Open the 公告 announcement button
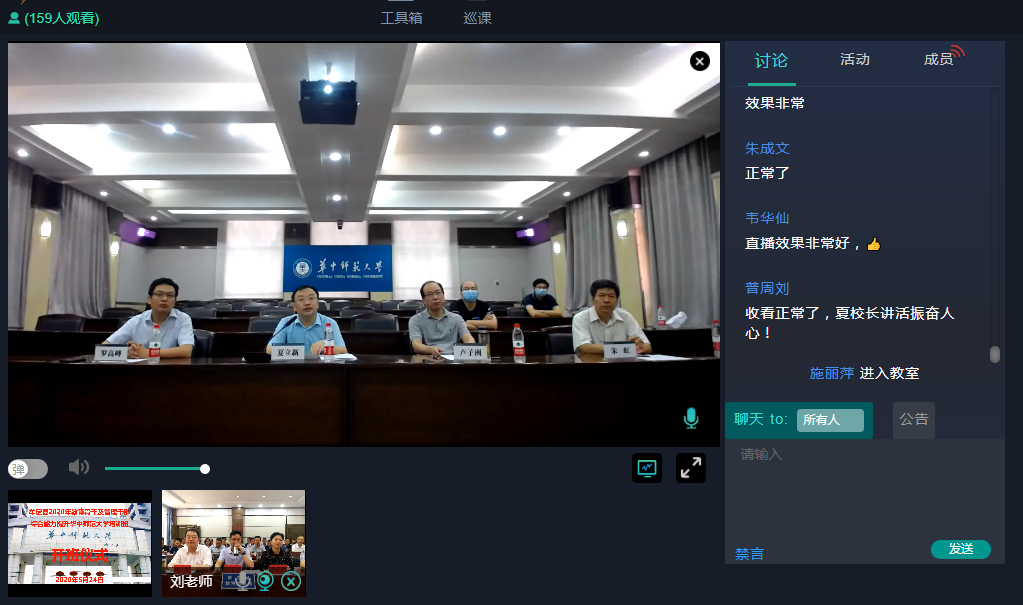This screenshot has height=605, width=1023. pyautogui.click(x=914, y=420)
